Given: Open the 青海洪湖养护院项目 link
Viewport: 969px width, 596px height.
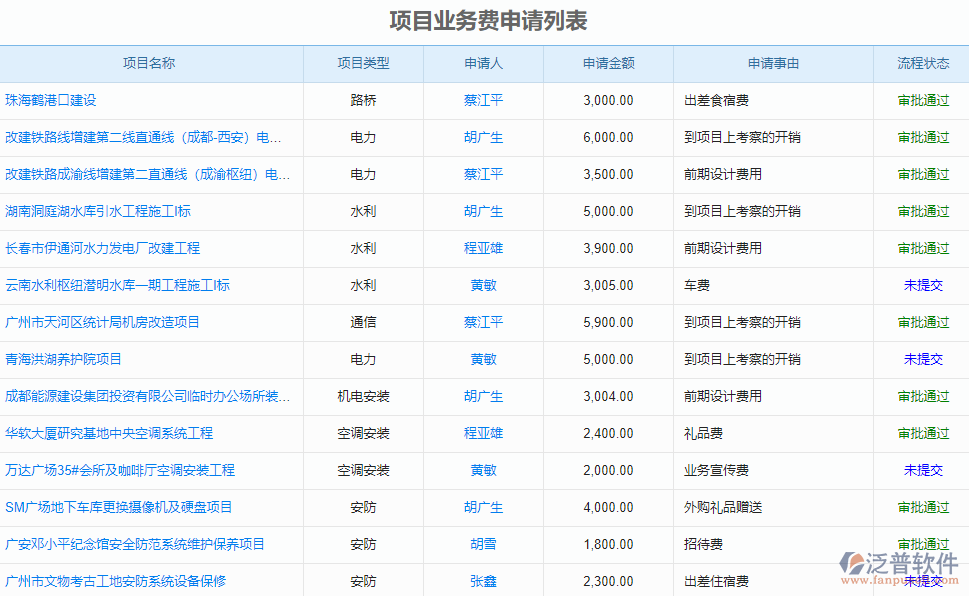Looking at the screenshot, I should 63,359.
